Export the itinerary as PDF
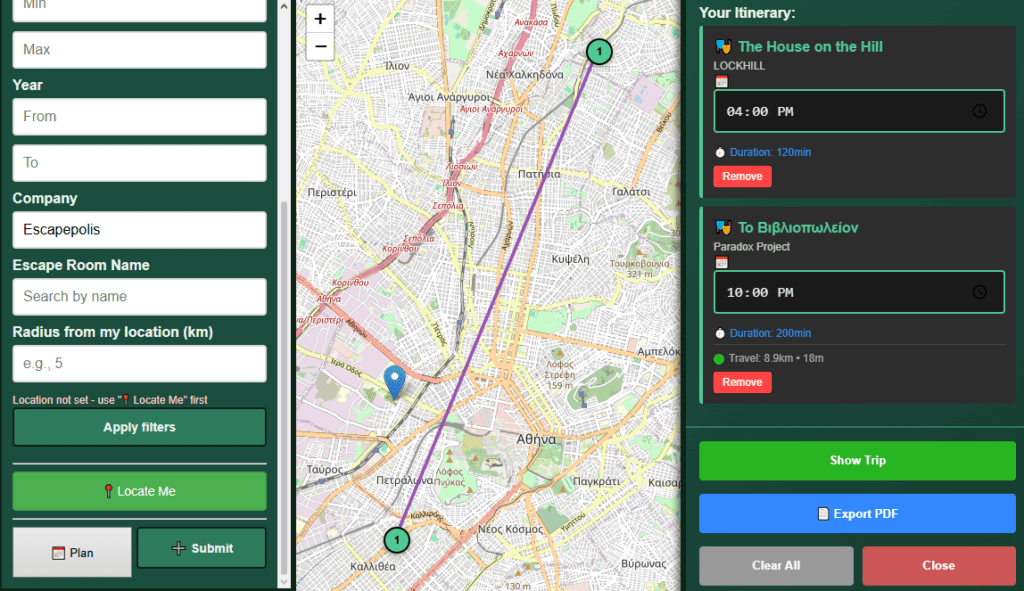The width and height of the screenshot is (1024, 591). pyautogui.click(x=857, y=514)
